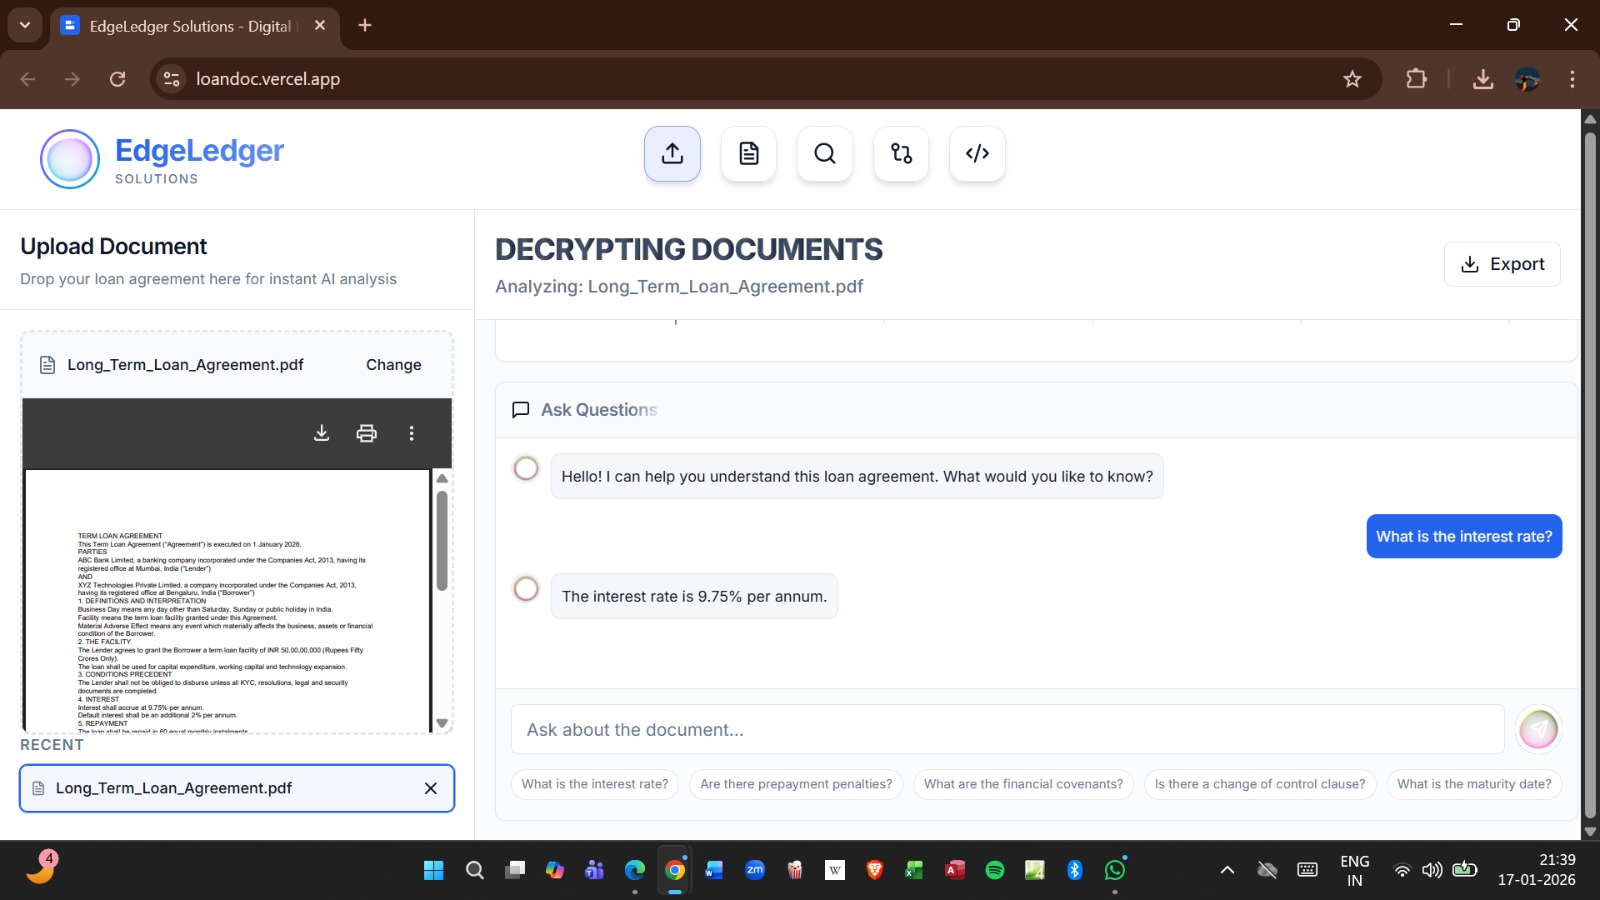The image size is (1600, 900).
Task: Print the PDF from the preview toolbar
Action: [x=367, y=433]
